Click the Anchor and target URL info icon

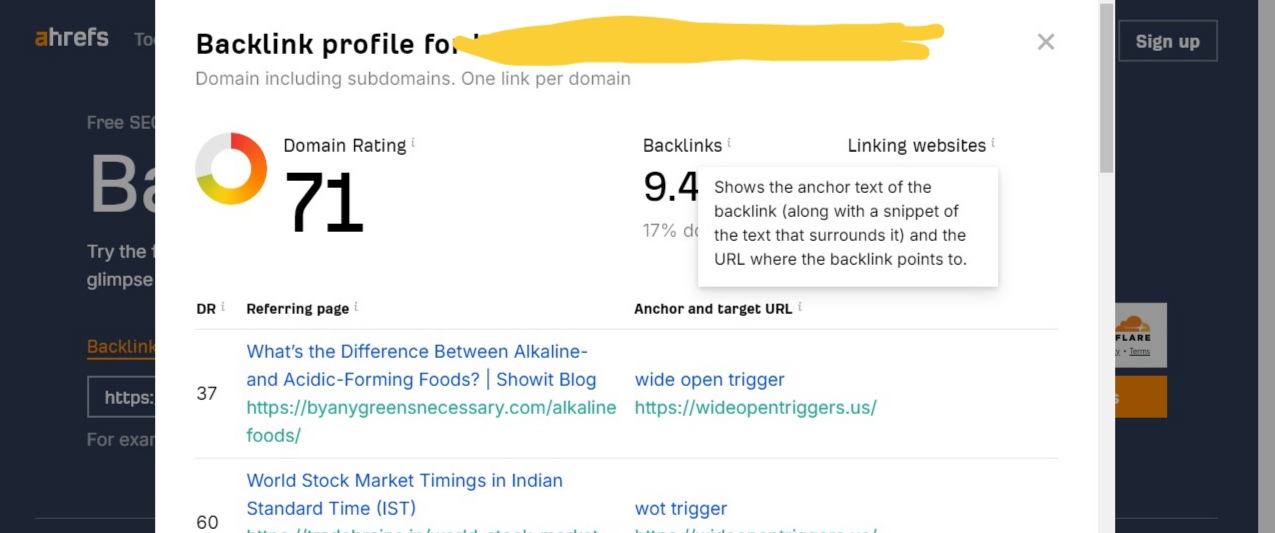click(799, 307)
